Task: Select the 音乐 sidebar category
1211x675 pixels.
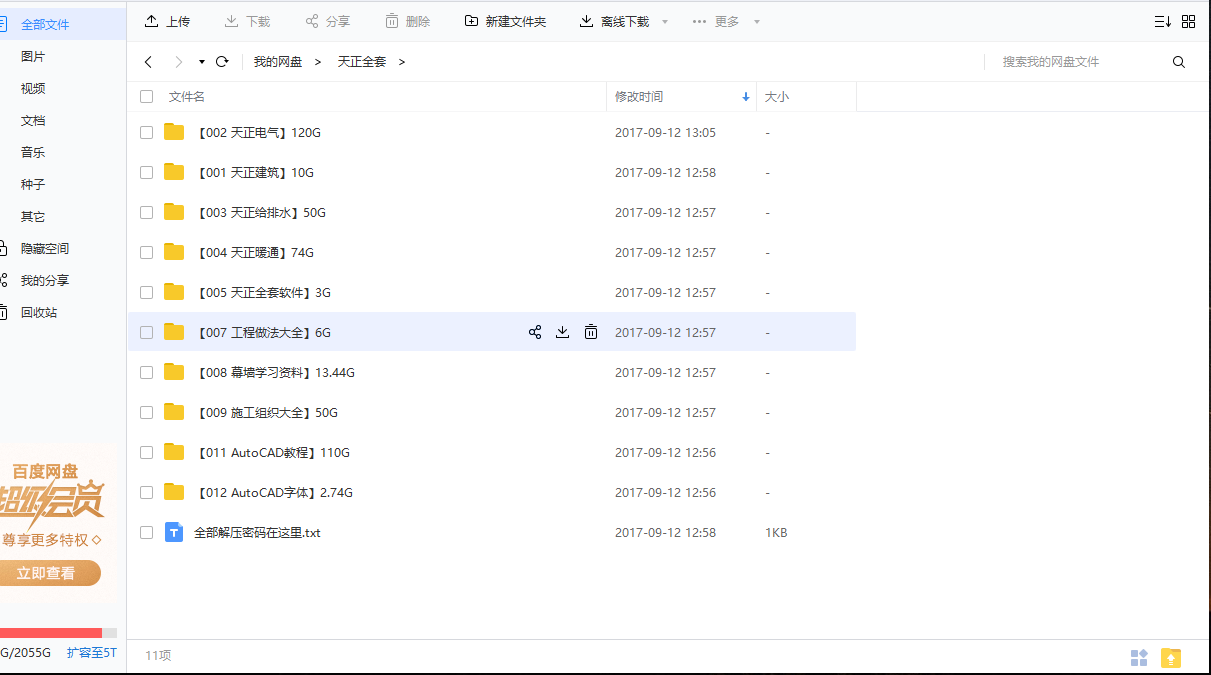Action: [x=33, y=153]
